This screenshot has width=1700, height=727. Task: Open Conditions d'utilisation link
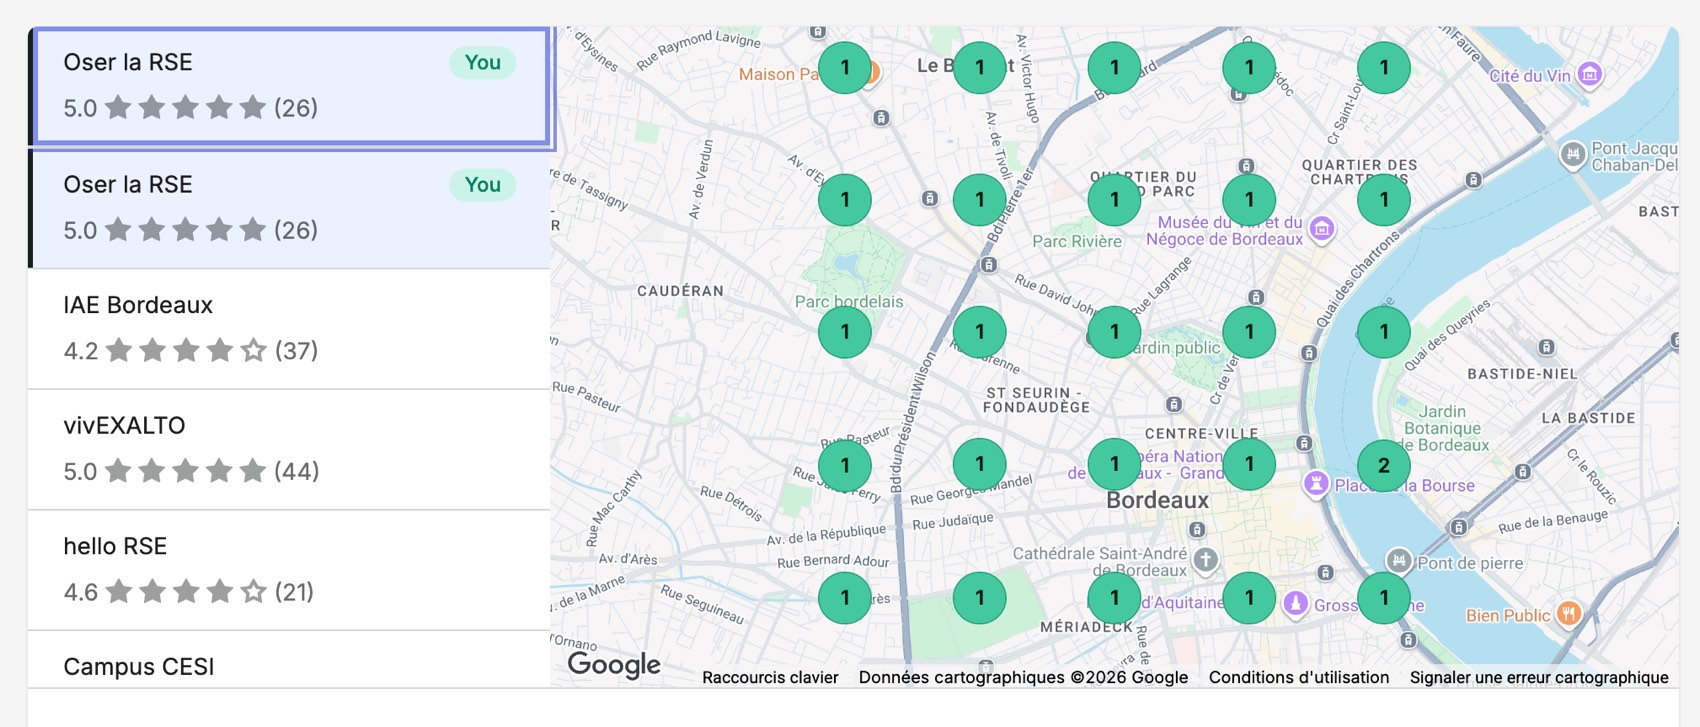click(1299, 677)
